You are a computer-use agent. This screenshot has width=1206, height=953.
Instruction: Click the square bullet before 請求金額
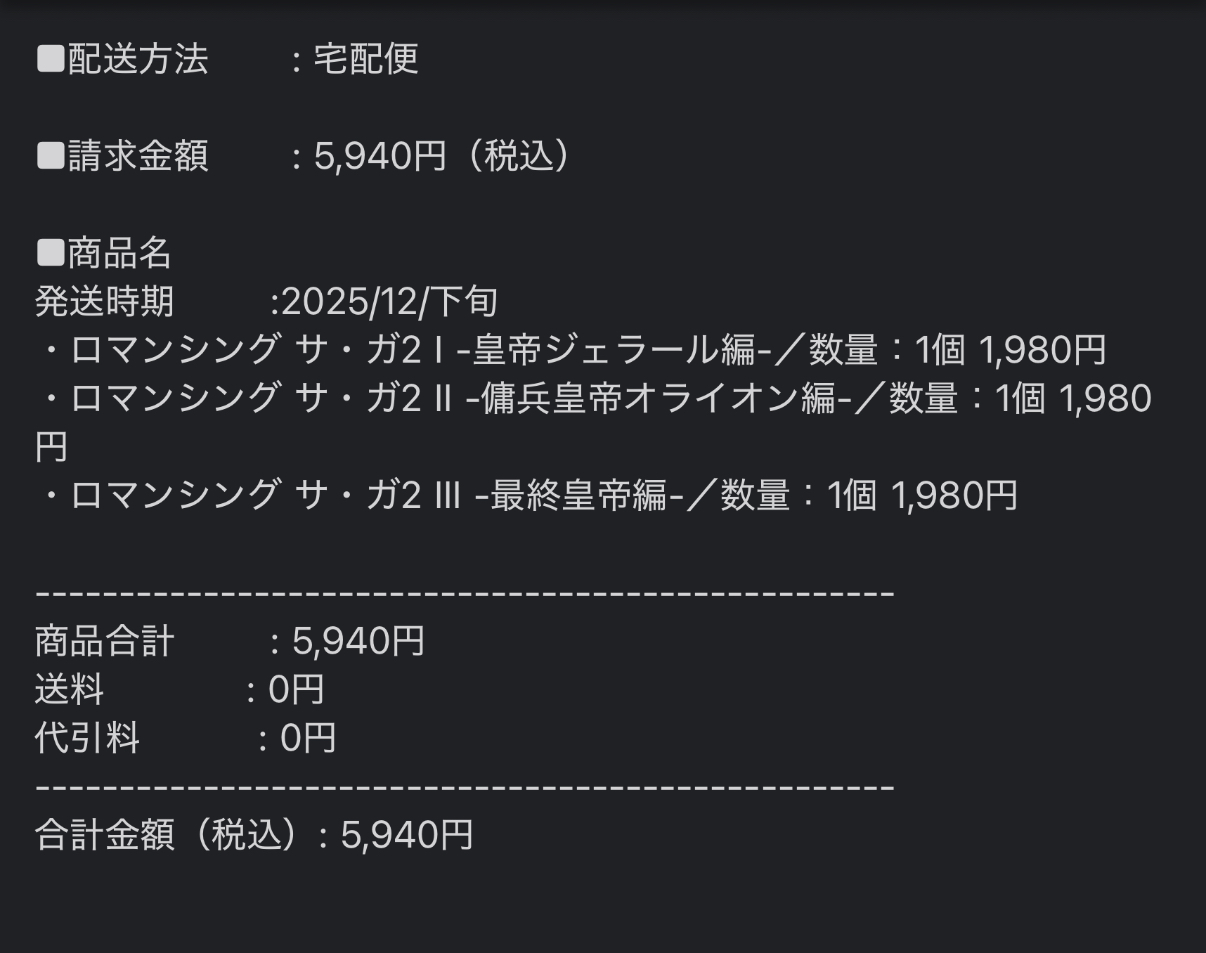(x=50, y=157)
